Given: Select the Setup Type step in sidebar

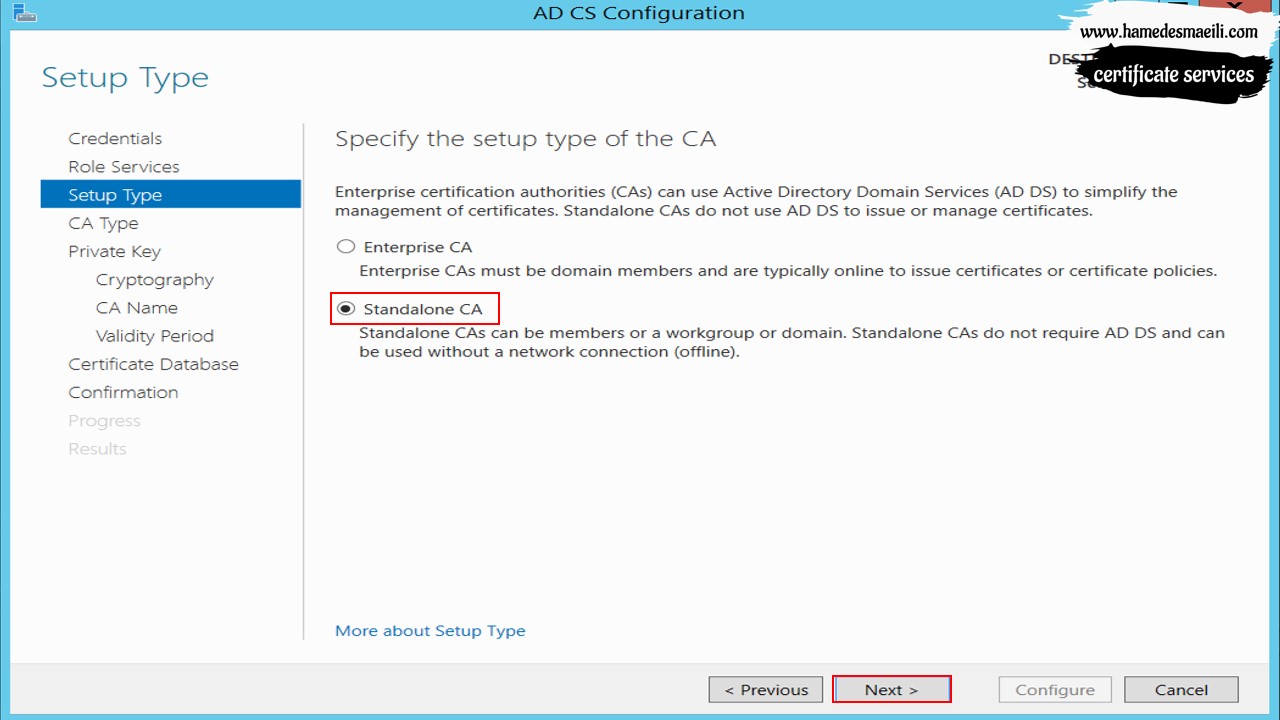Looking at the screenshot, I should click(x=171, y=194).
